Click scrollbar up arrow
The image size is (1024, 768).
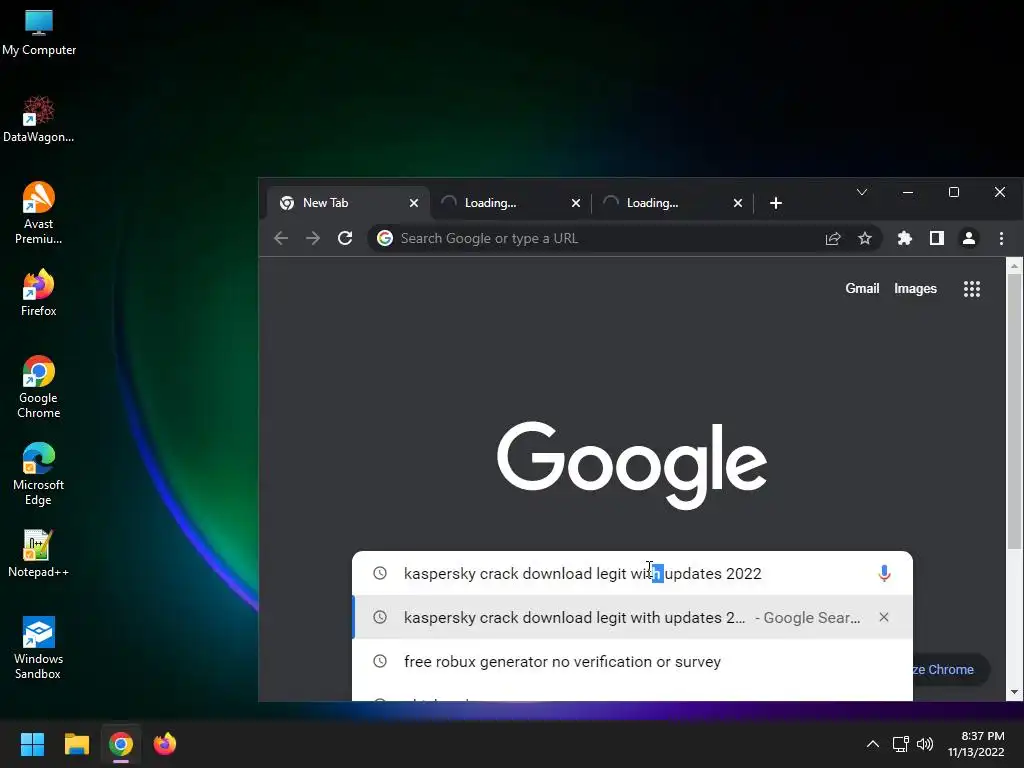pos(1014,266)
